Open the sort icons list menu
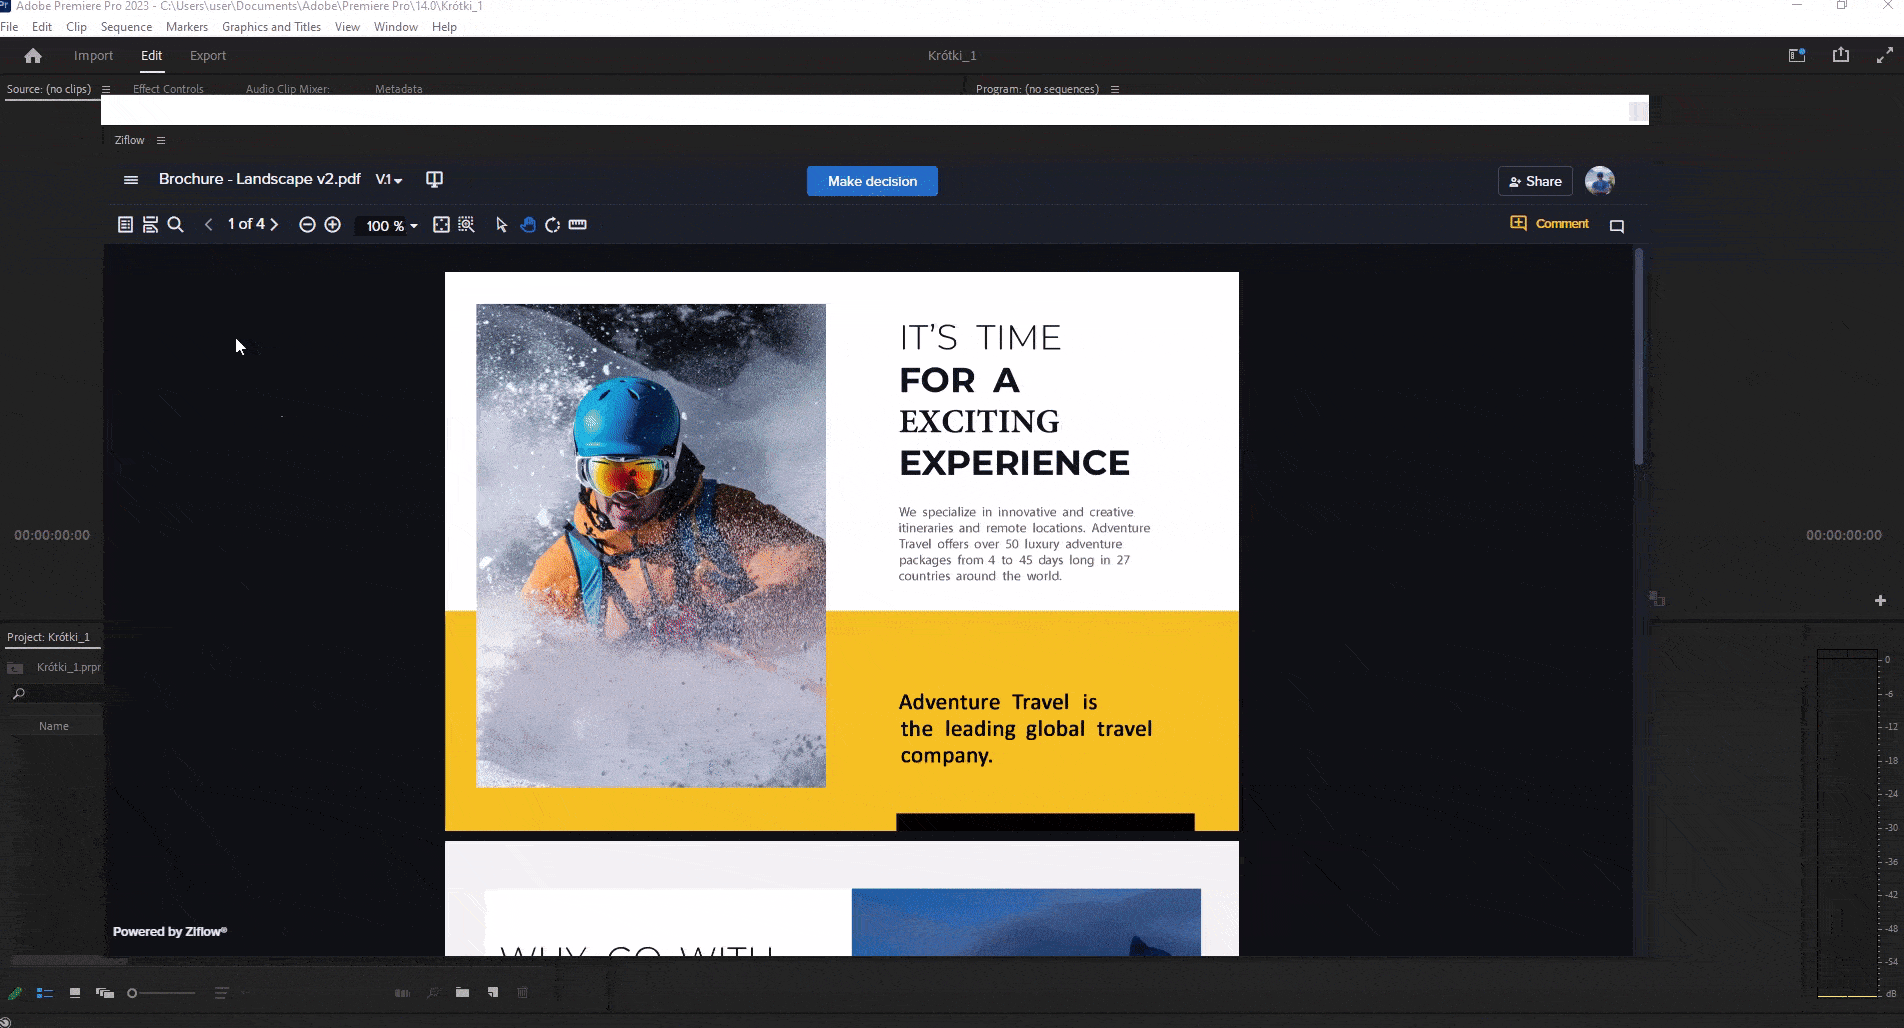The image size is (1904, 1028). click(x=222, y=993)
